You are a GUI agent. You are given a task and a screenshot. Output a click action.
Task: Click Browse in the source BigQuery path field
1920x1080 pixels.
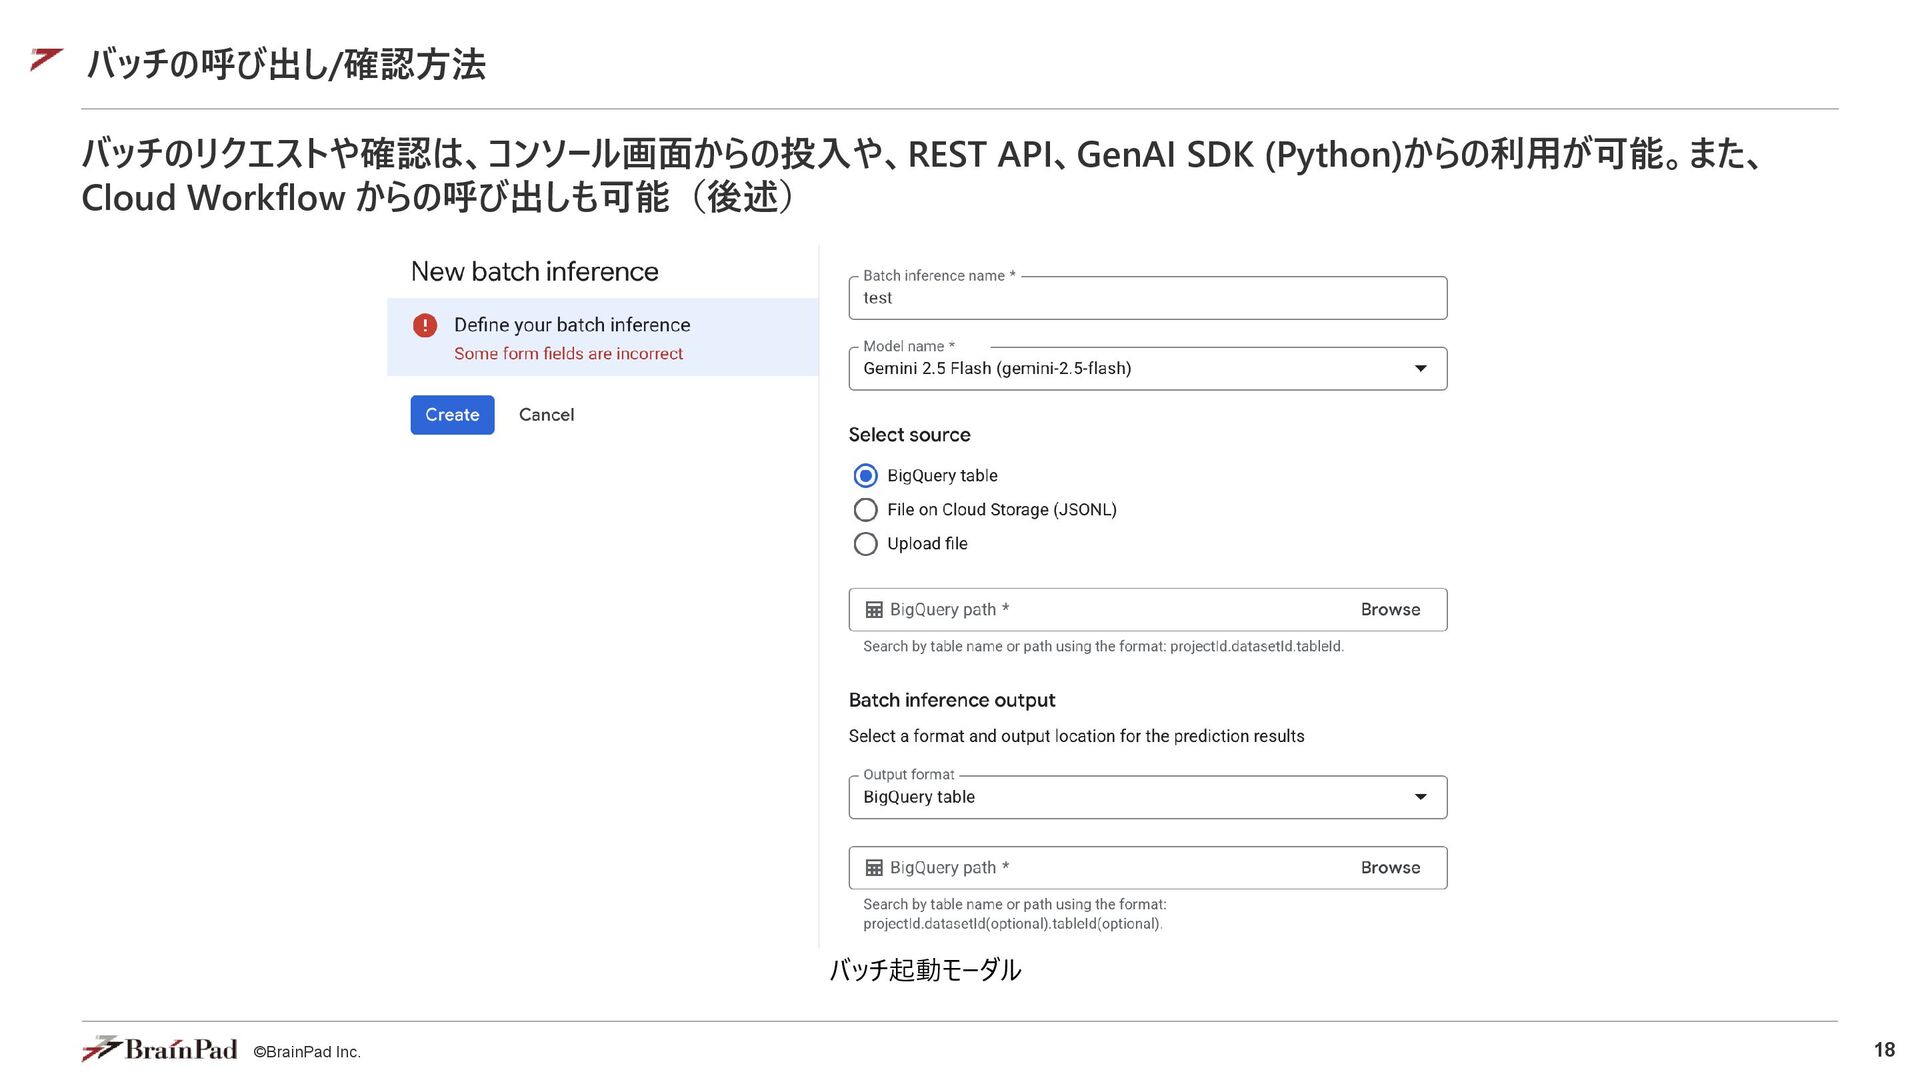click(x=1390, y=610)
